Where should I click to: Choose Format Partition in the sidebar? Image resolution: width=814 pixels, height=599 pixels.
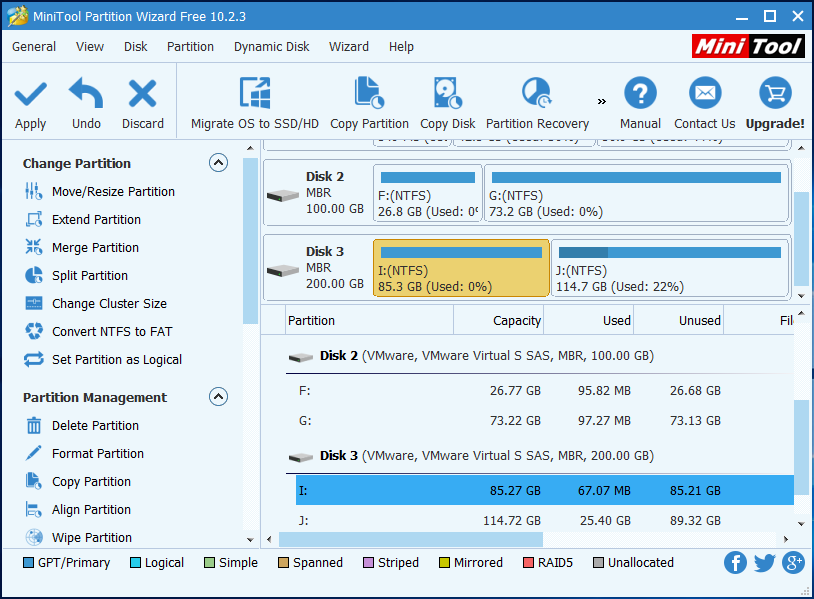85,454
